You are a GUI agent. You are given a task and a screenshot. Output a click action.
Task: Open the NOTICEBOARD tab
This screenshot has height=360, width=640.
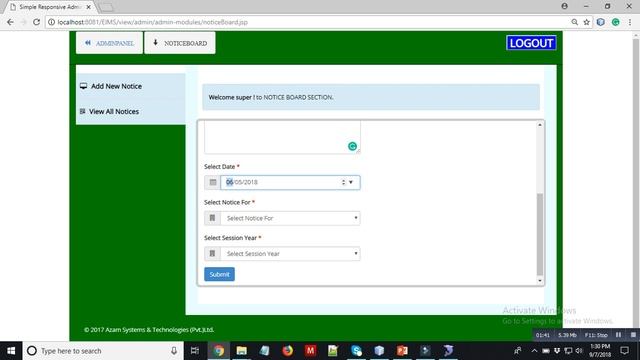click(x=180, y=43)
